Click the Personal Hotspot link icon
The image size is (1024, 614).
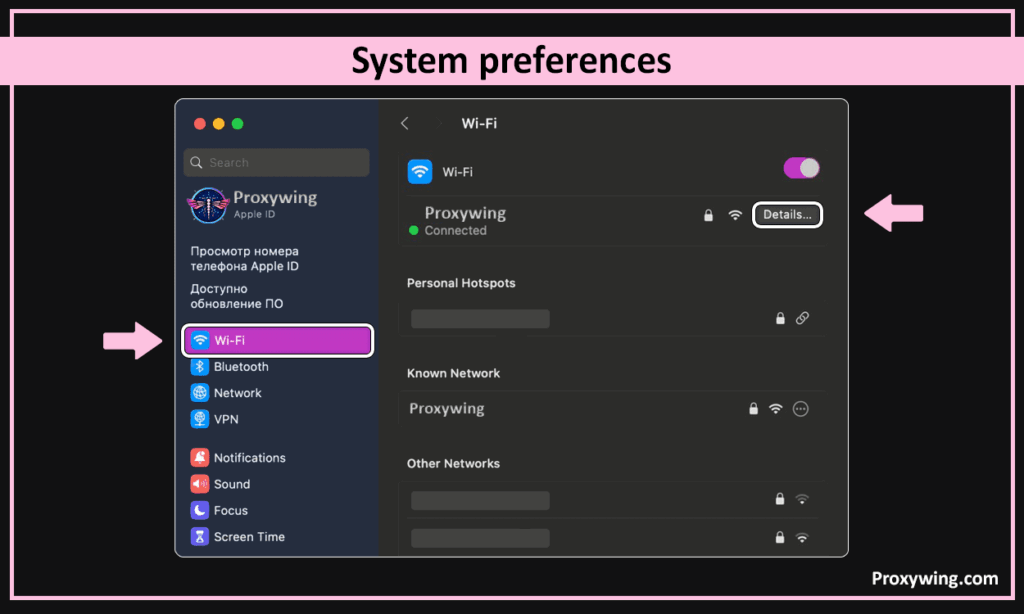(x=802, y=318)
